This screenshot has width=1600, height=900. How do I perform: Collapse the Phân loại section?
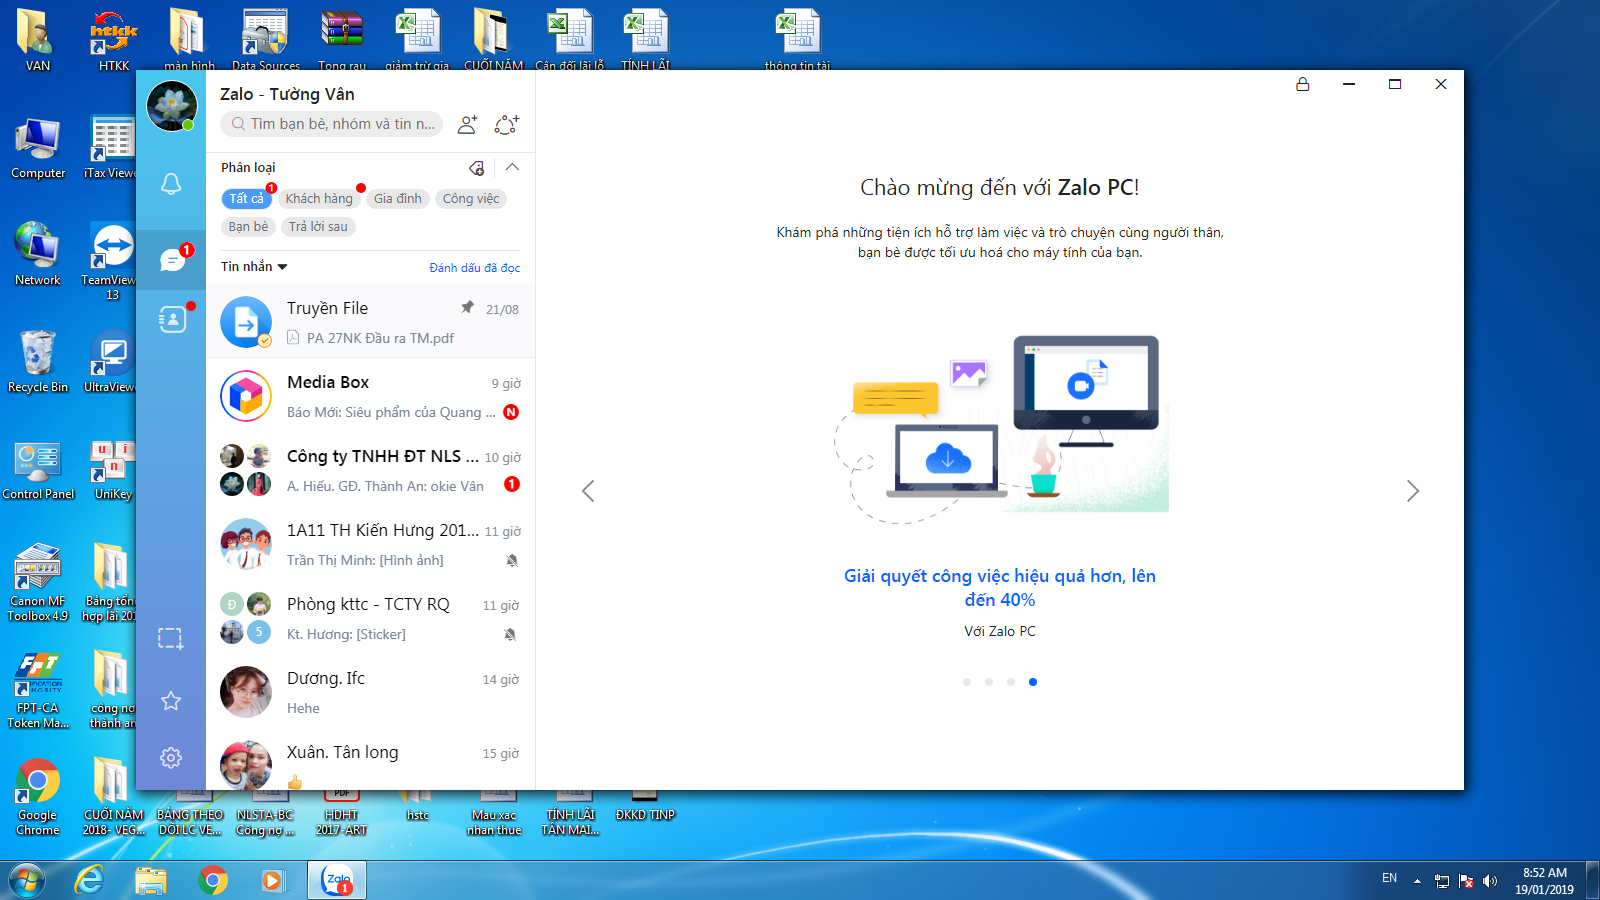pyautogui.click(x=512, y=168)
